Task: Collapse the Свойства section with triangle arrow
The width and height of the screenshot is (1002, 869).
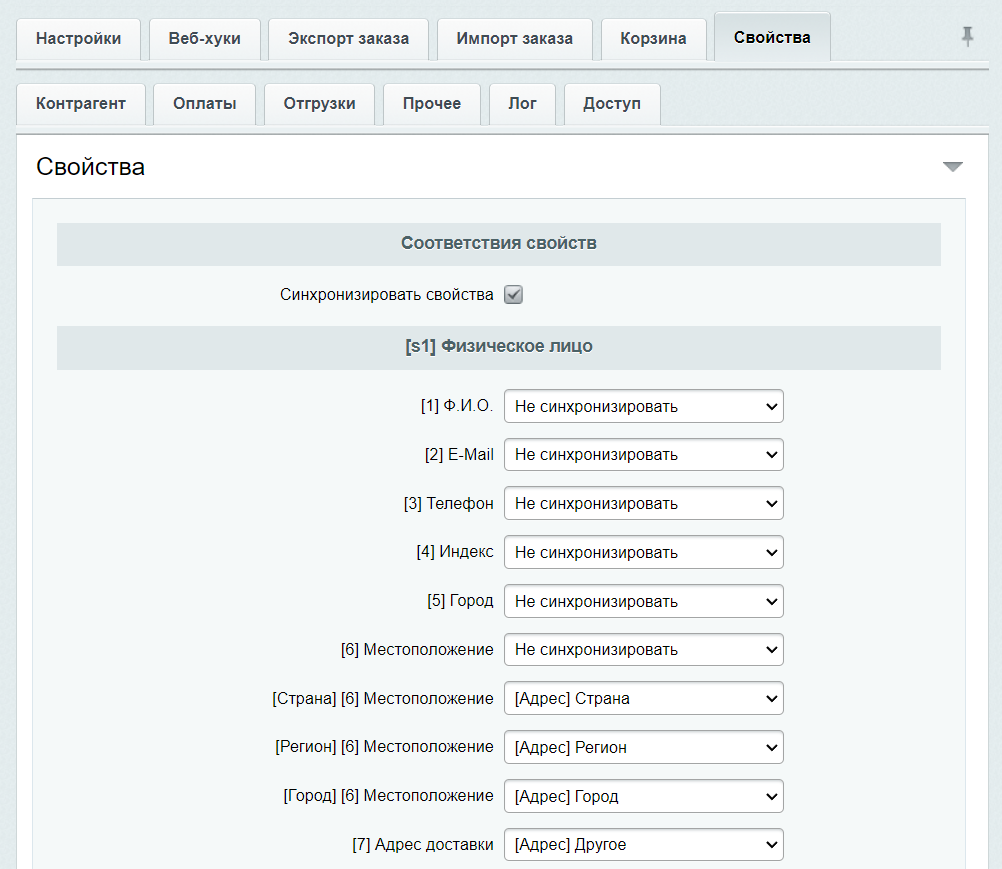Action: point(952,167)
